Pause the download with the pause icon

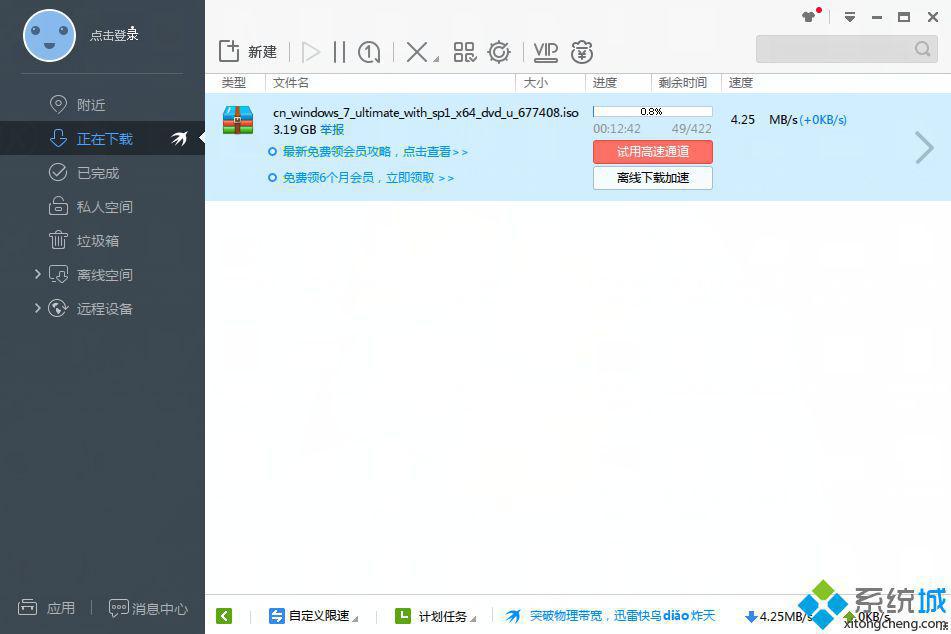coord(339,52)
